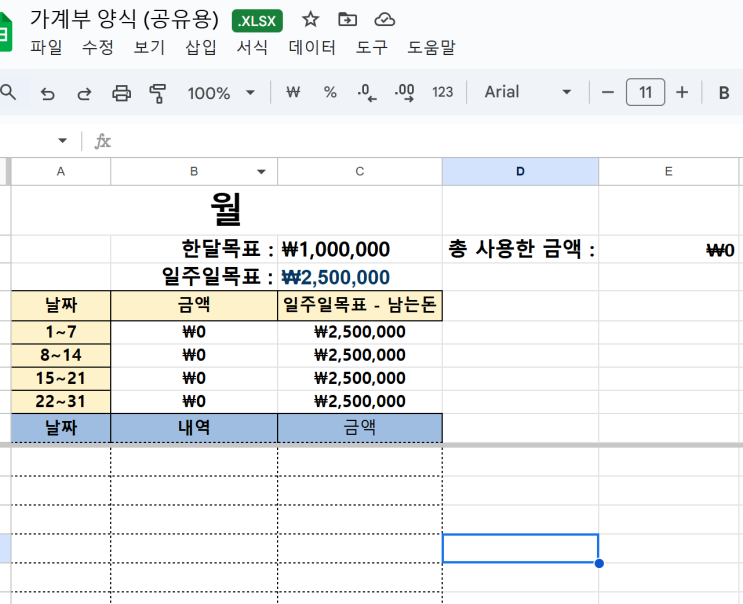Select the blue ₩2,500,000 goal cell
The width and height of the screenshot is (743, 604).
(x=360, y=277)
